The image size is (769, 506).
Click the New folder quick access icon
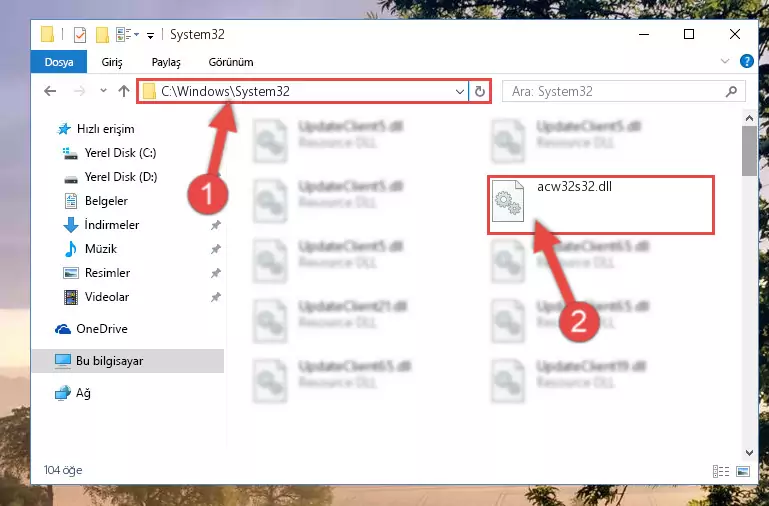[102, 34]
